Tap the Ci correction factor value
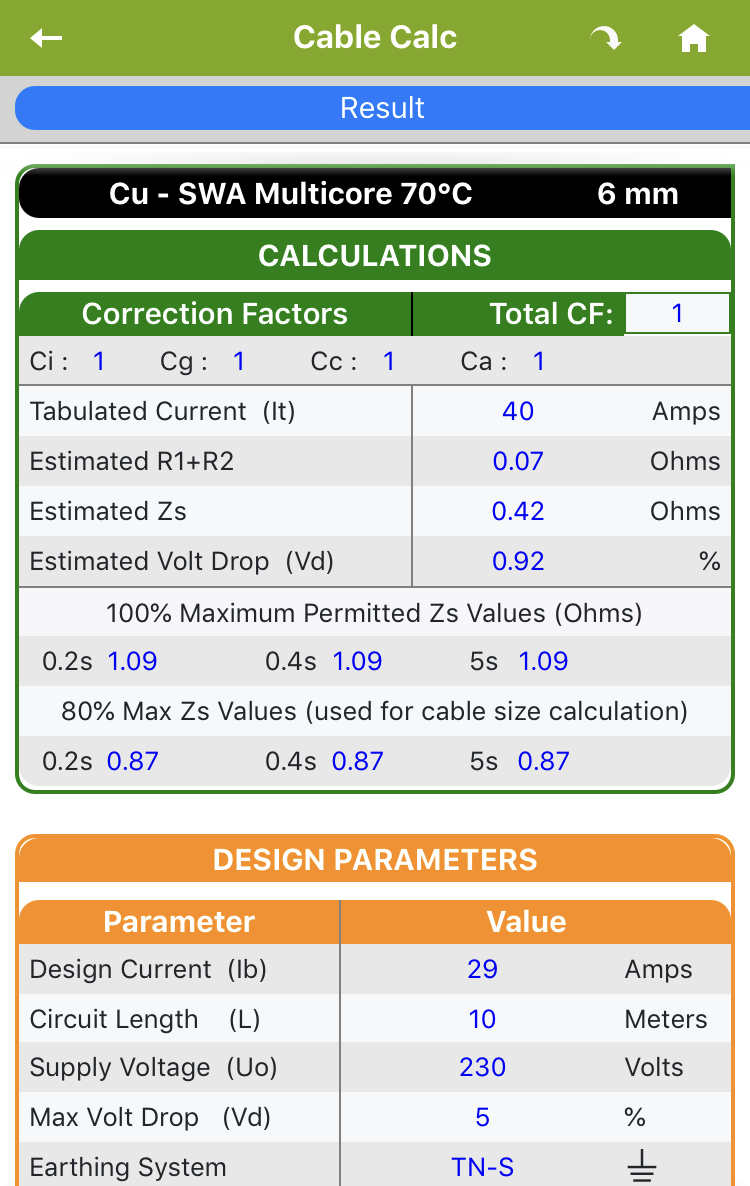Image resolution: width=750 pixels, height=1186 pixels. [x=99, y=361]
